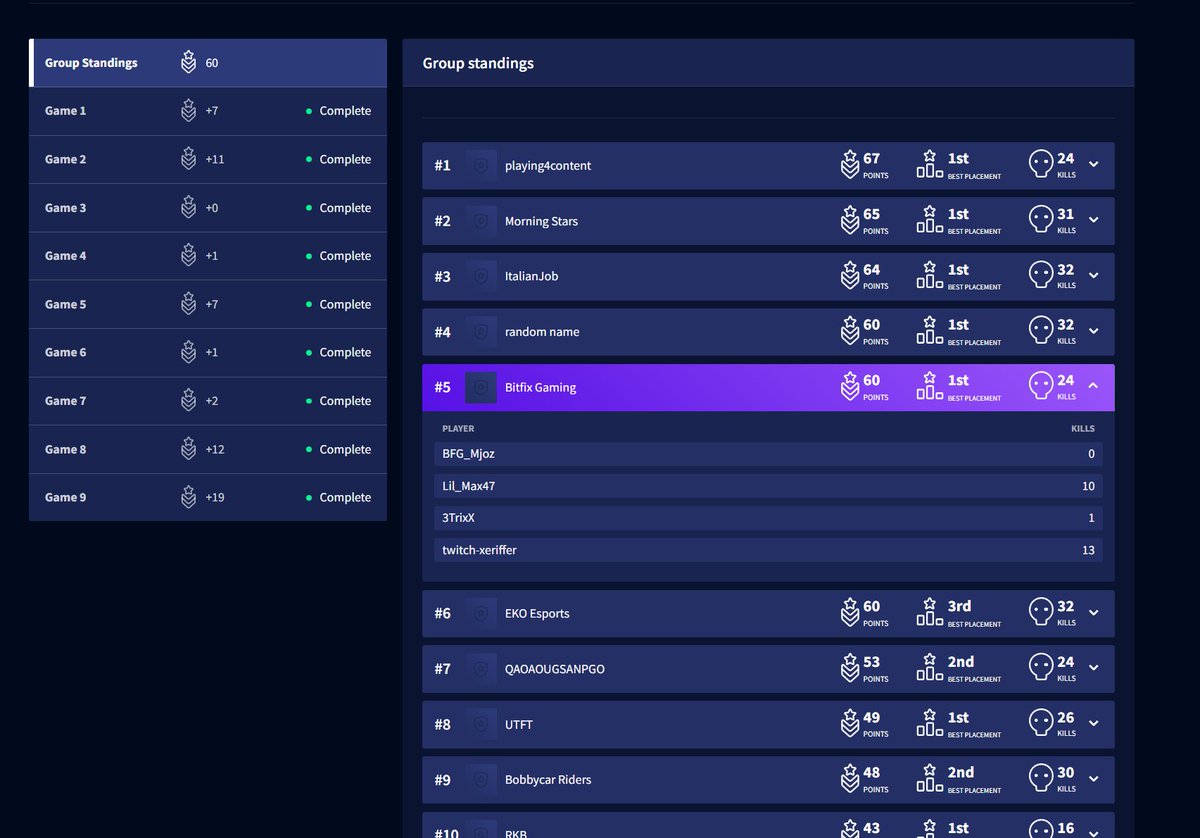Click the UTFT team logo
The height and width of the screenshot is (838, 1200).
tap(481, 725)
